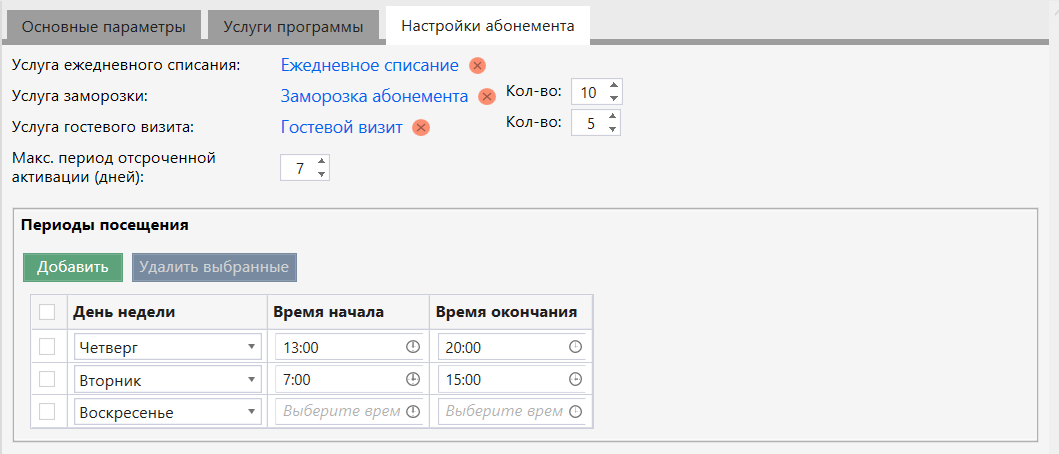Open time picker for Четверг start time
Viewport: 1059px width, 454px height.
coord(413,348)
